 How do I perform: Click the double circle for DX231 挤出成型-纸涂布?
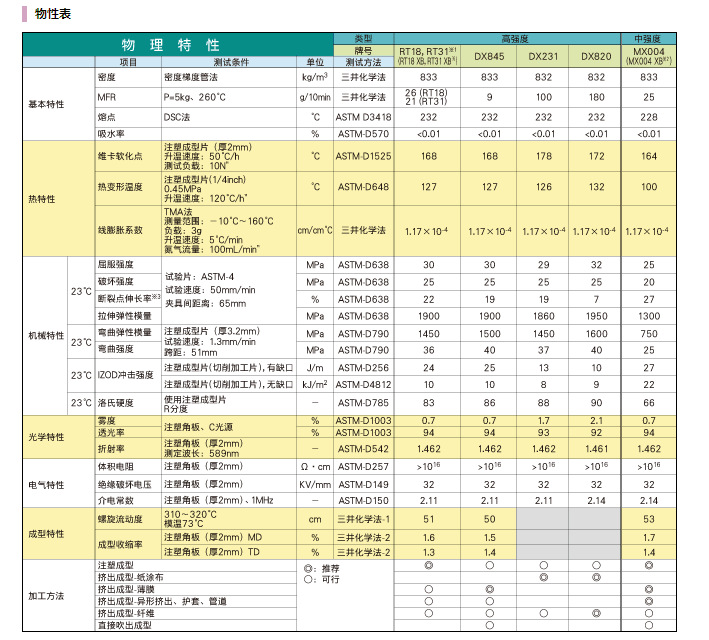543,578
